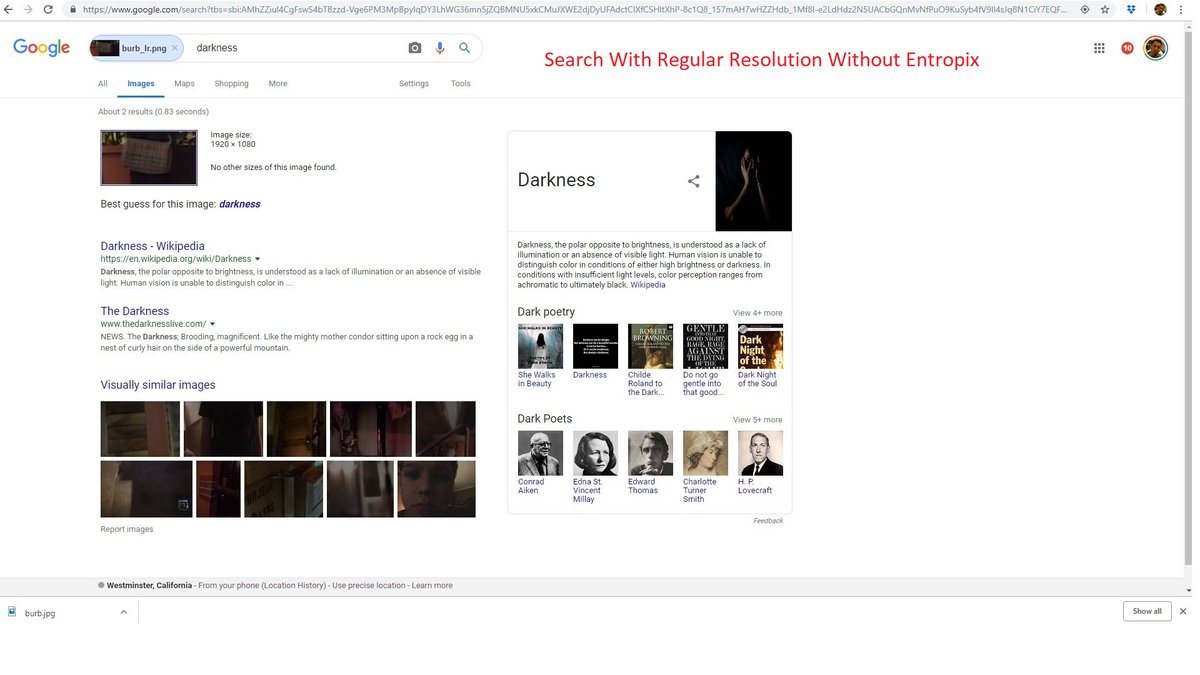Image resolution: width=1200 pixels, height=675 pixels.
Task: Open Childe Roland to the Dark Tower card
Action: 650,360
